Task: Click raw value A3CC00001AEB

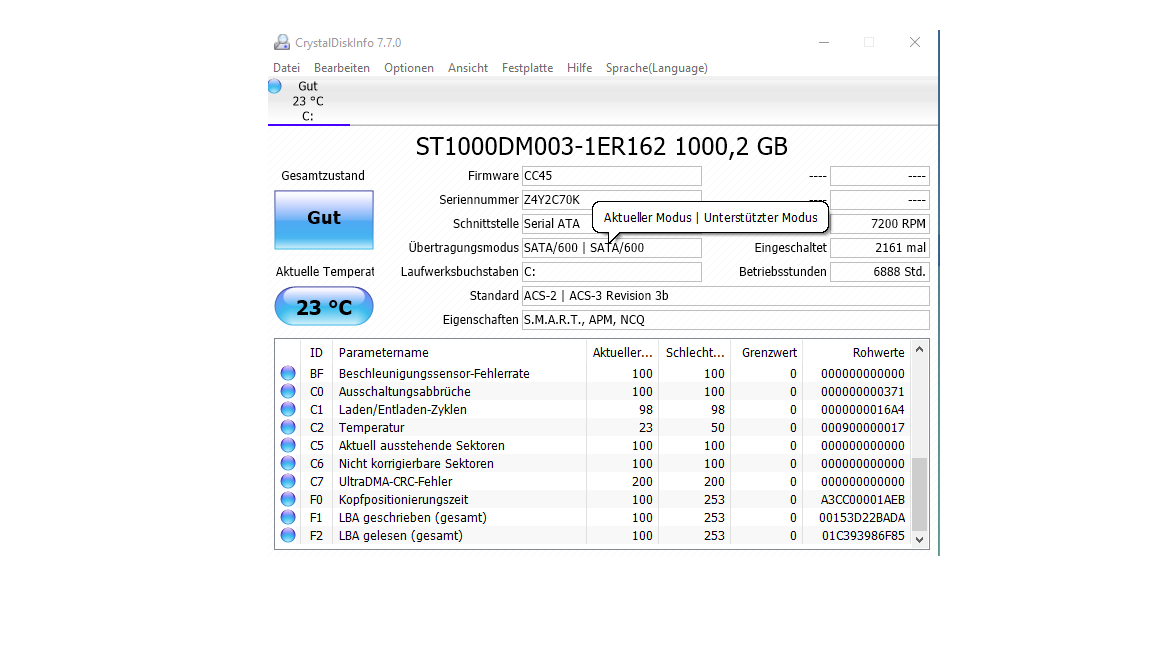Action: (x=863, y=500)
